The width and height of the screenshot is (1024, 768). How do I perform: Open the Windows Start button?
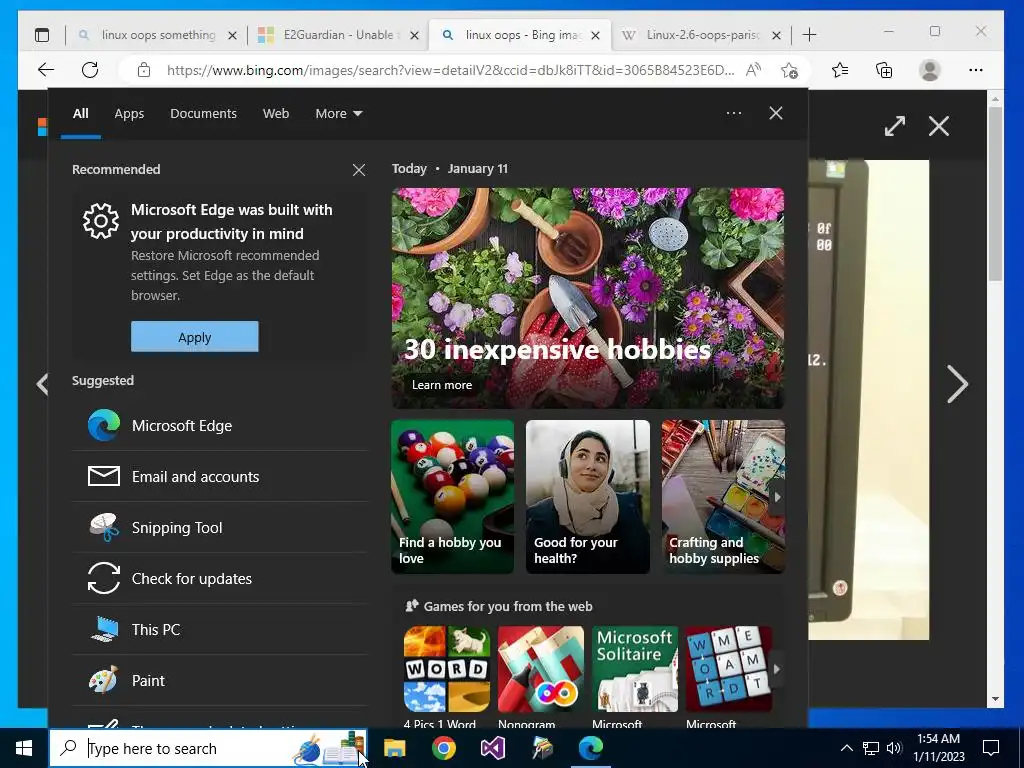tap(24, 748)
